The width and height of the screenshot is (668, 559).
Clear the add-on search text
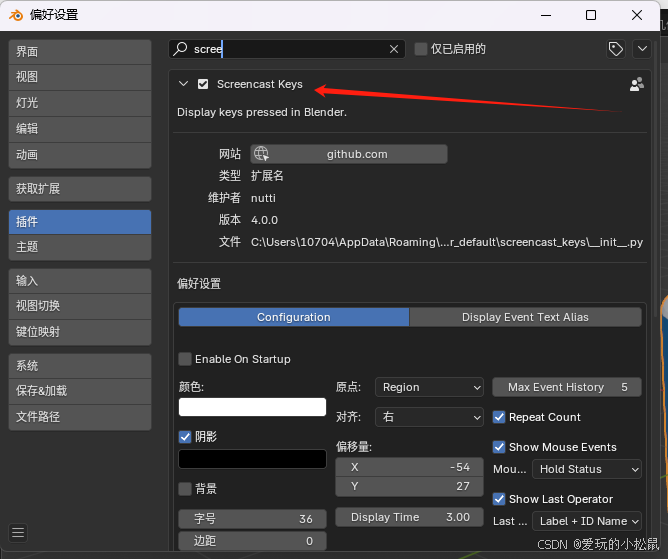[x=394, y=49]
